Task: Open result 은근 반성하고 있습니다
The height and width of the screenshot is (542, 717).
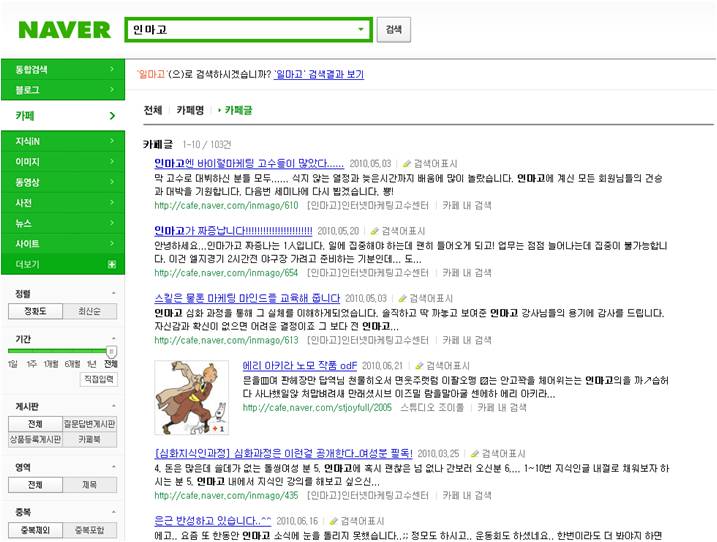Action: [213, 521]
